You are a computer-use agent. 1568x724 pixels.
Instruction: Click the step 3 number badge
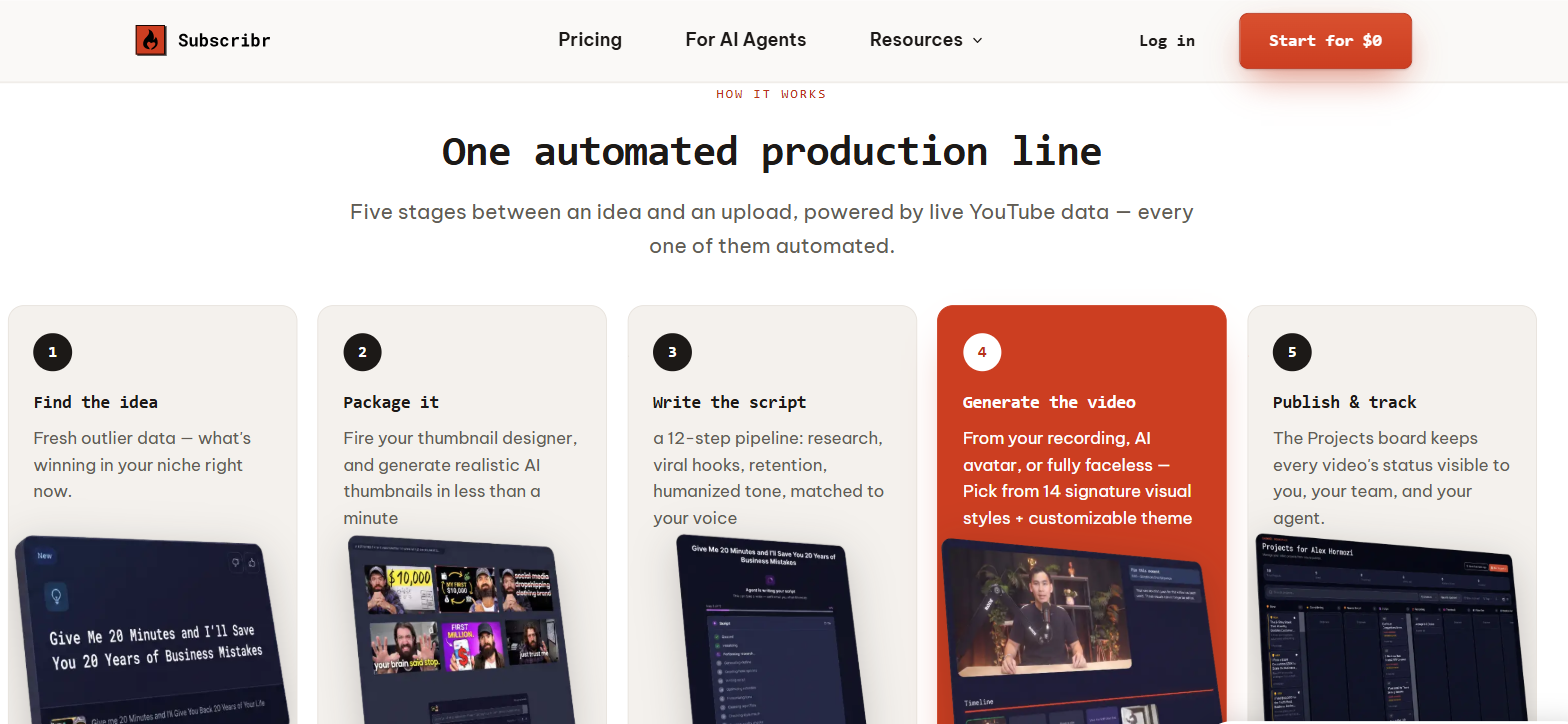coord(672,352)
